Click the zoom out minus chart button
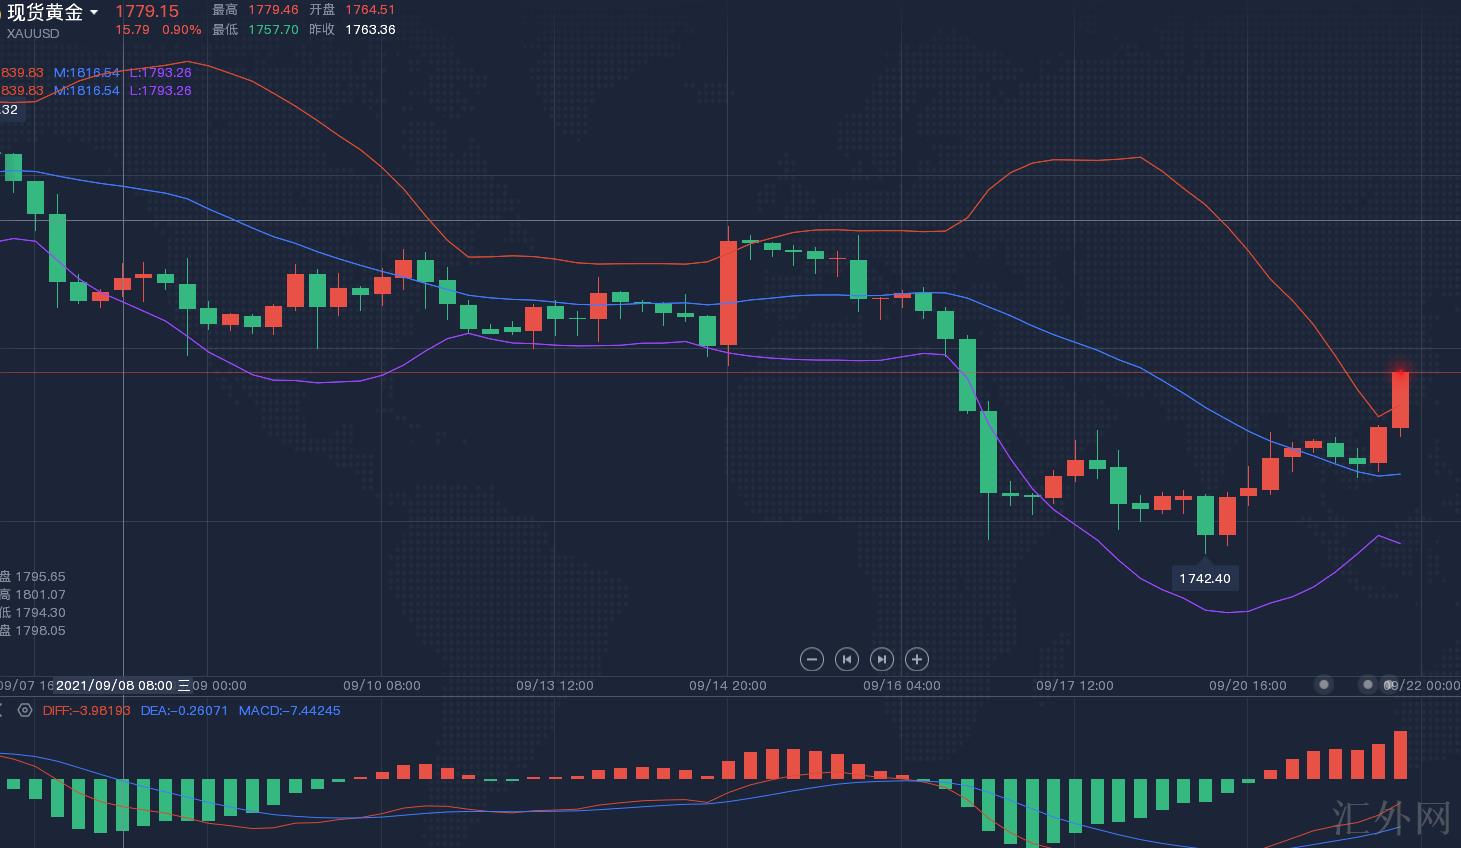1461x848 pixels. click(812, 659)
